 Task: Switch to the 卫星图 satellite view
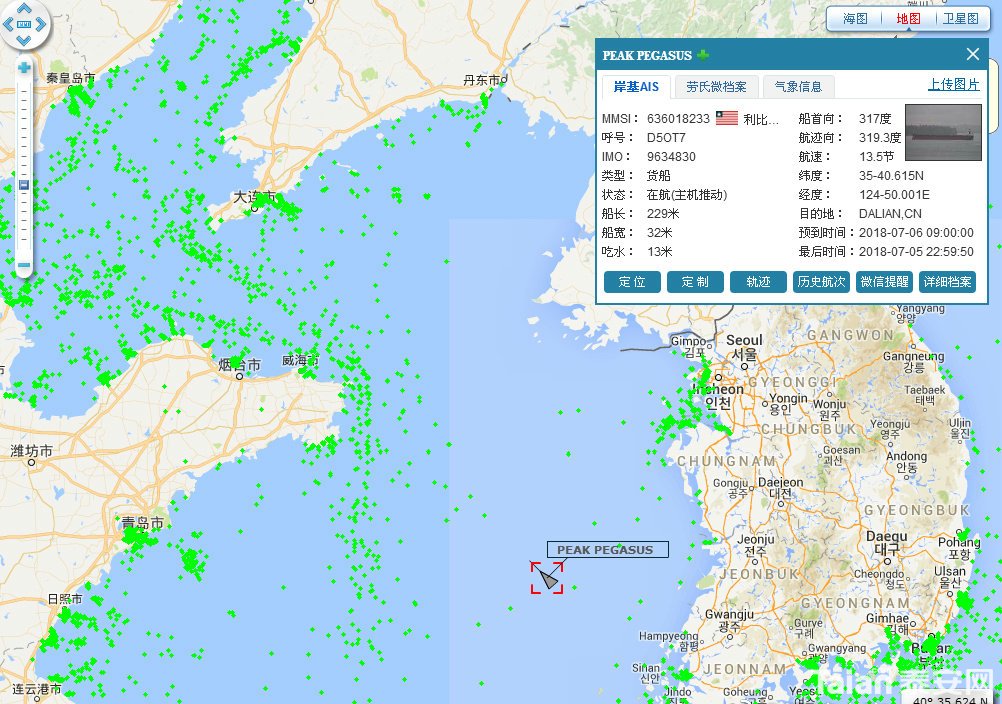point(961,19)
